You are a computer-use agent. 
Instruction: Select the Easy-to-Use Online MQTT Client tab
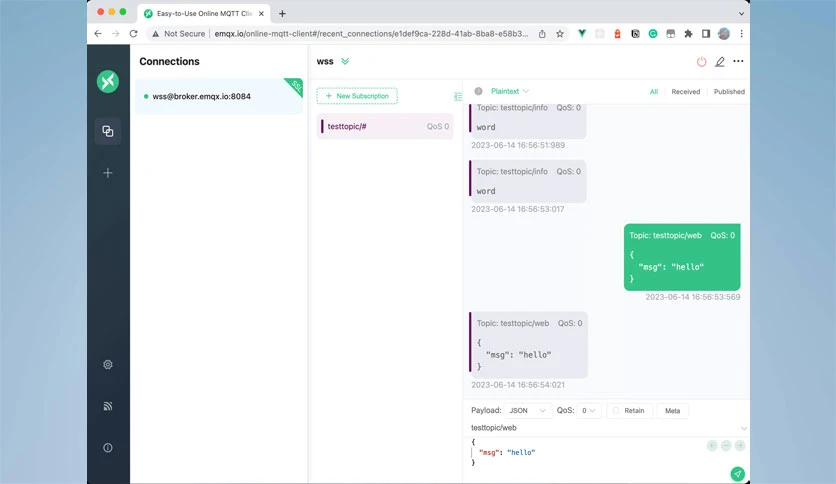[204, 14]
